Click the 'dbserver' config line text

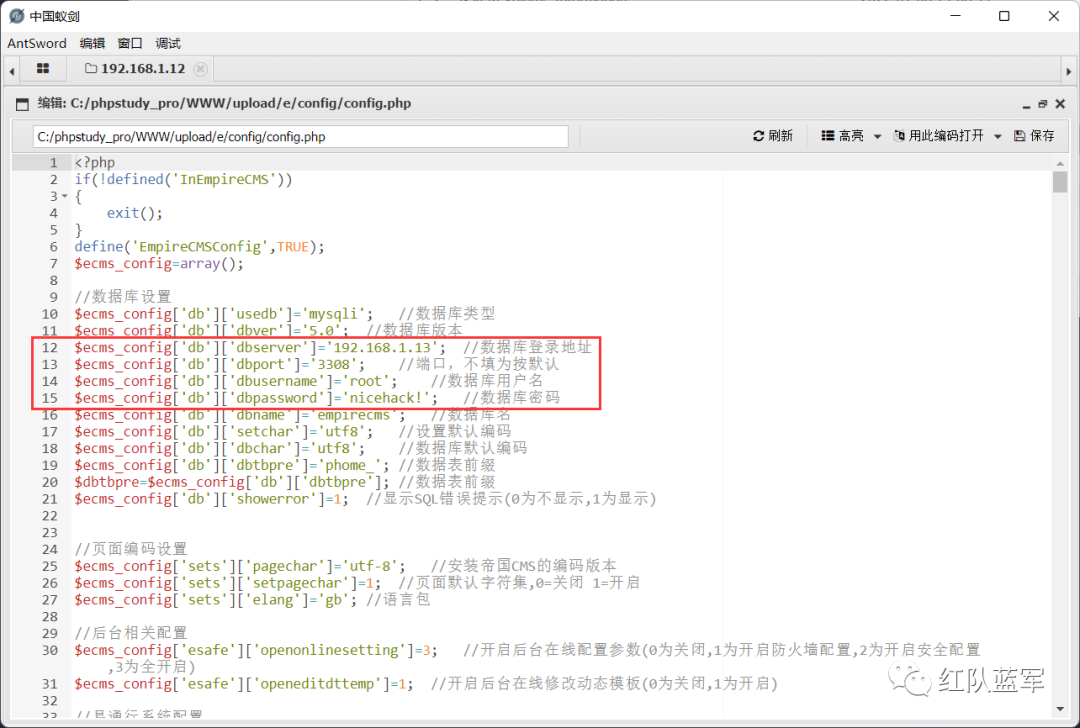pos(333,347)
